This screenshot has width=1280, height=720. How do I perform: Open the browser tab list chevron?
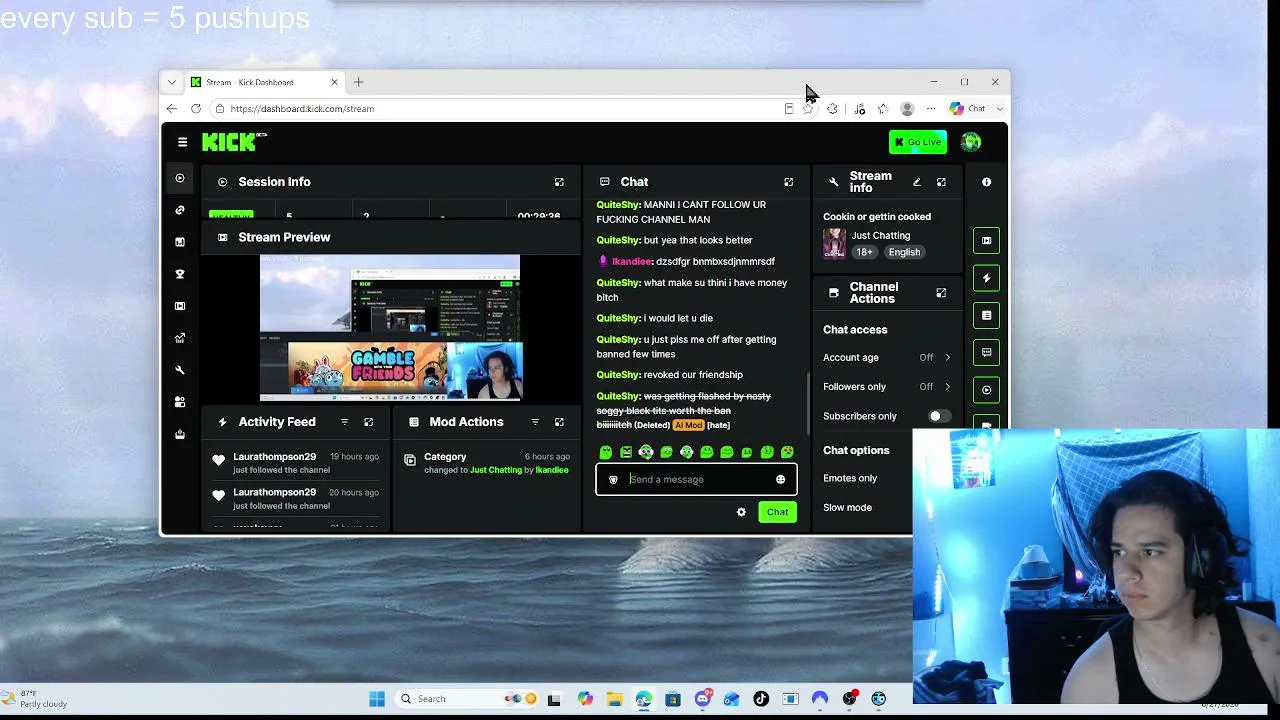(x=172, y=82)
